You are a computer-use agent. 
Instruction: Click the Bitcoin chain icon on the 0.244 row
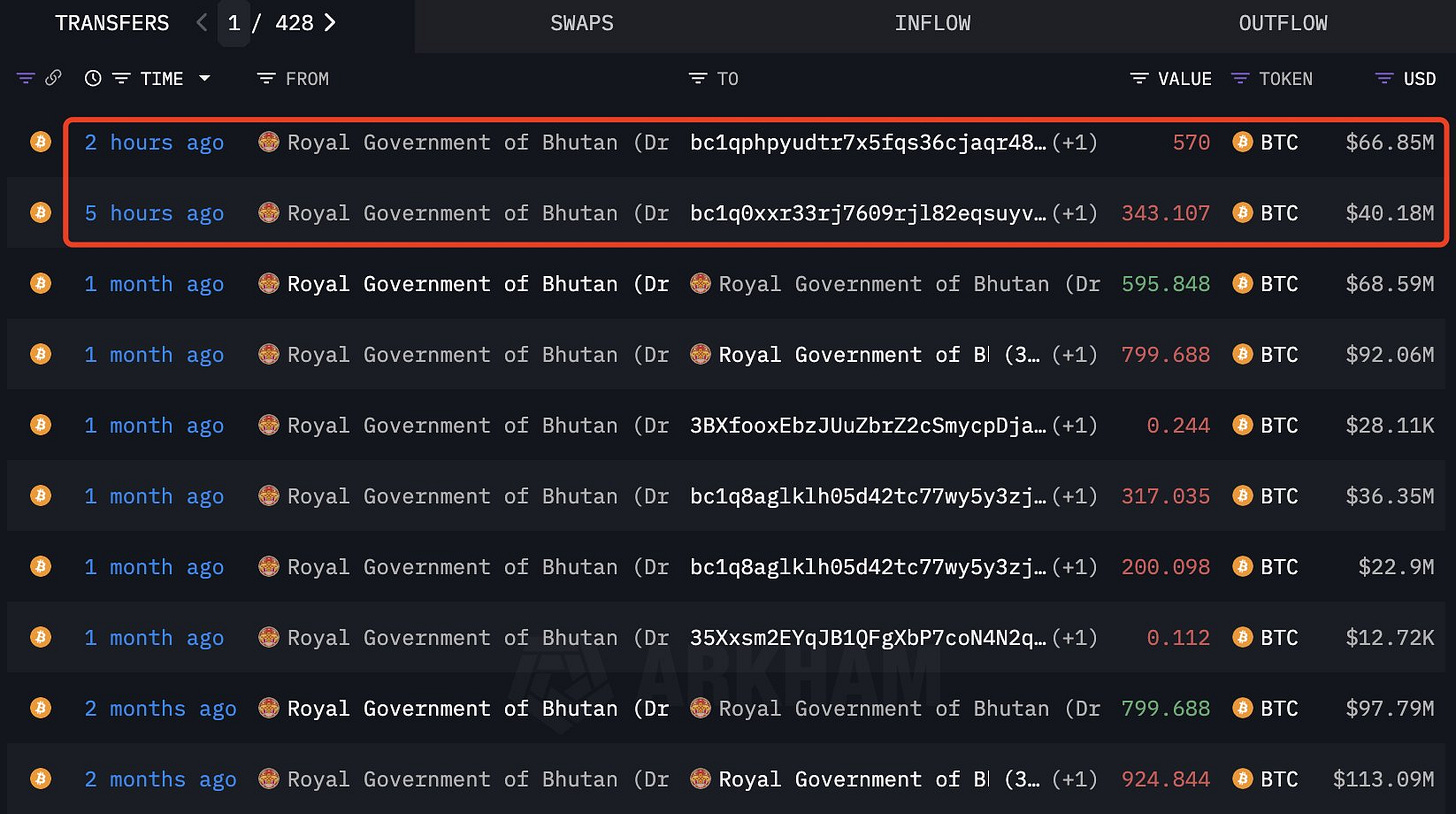click(x=40, y=425)
